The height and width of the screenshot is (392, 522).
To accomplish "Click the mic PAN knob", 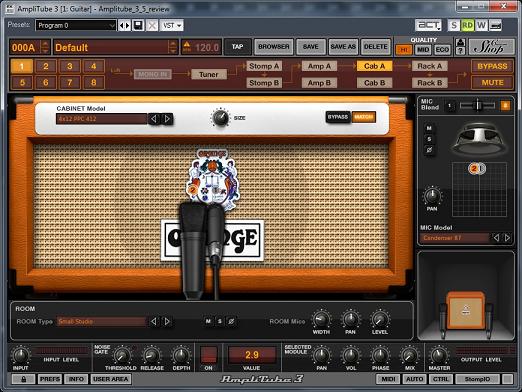I will click(432, 196).
